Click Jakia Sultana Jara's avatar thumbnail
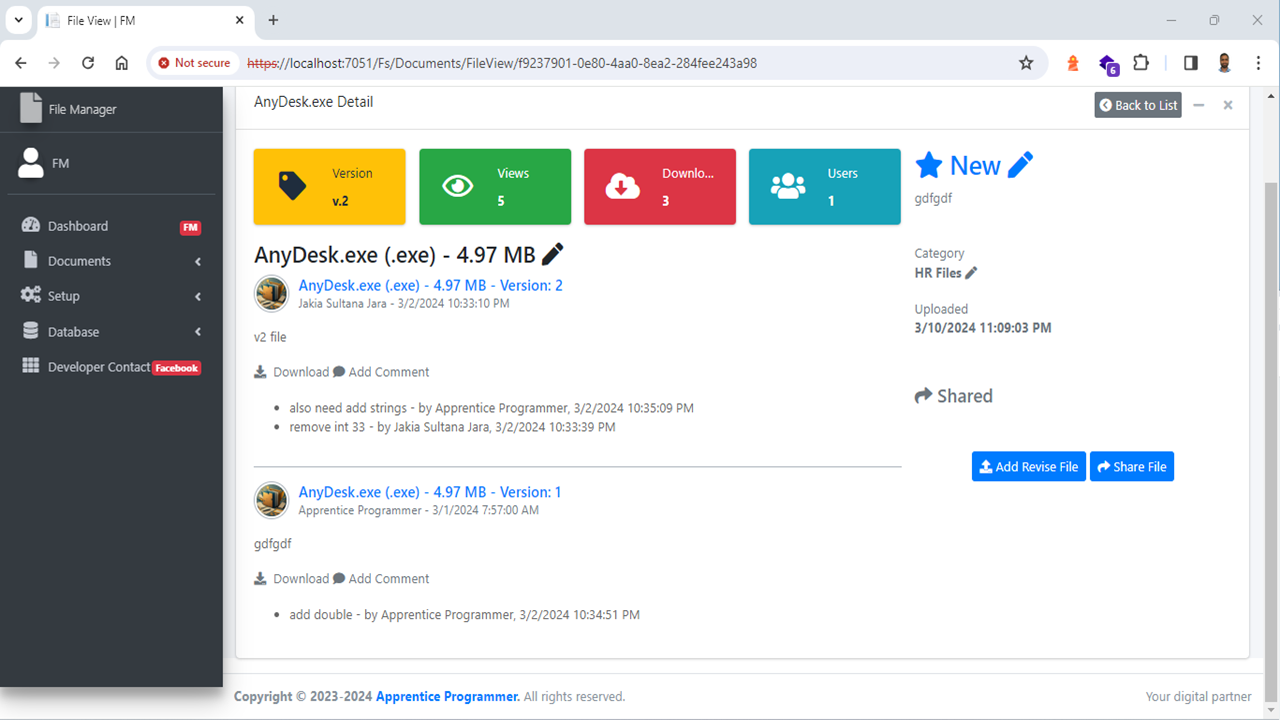The width and height of the screenshot is (1280, 720). (x=272, y=293)
